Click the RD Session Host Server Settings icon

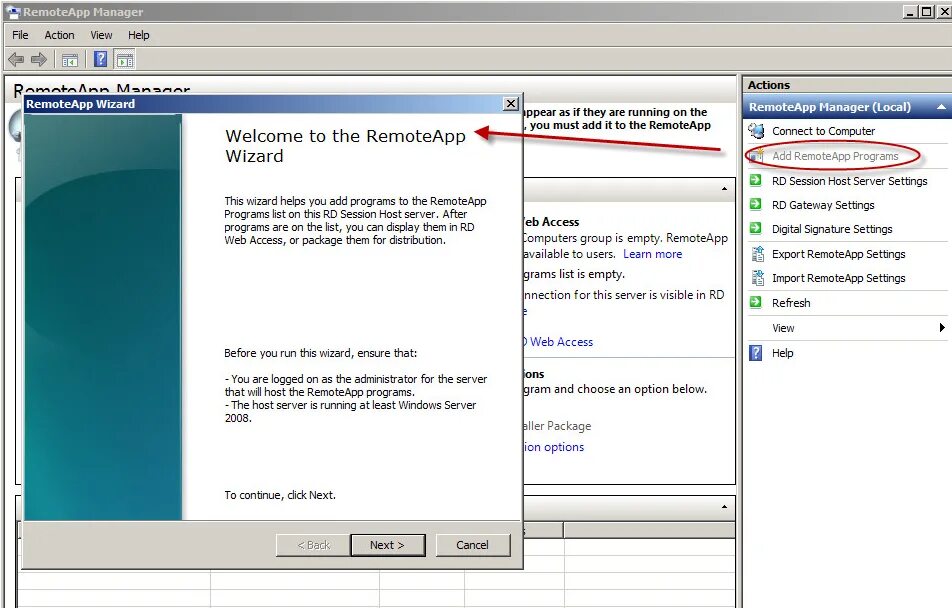[756, 180]
